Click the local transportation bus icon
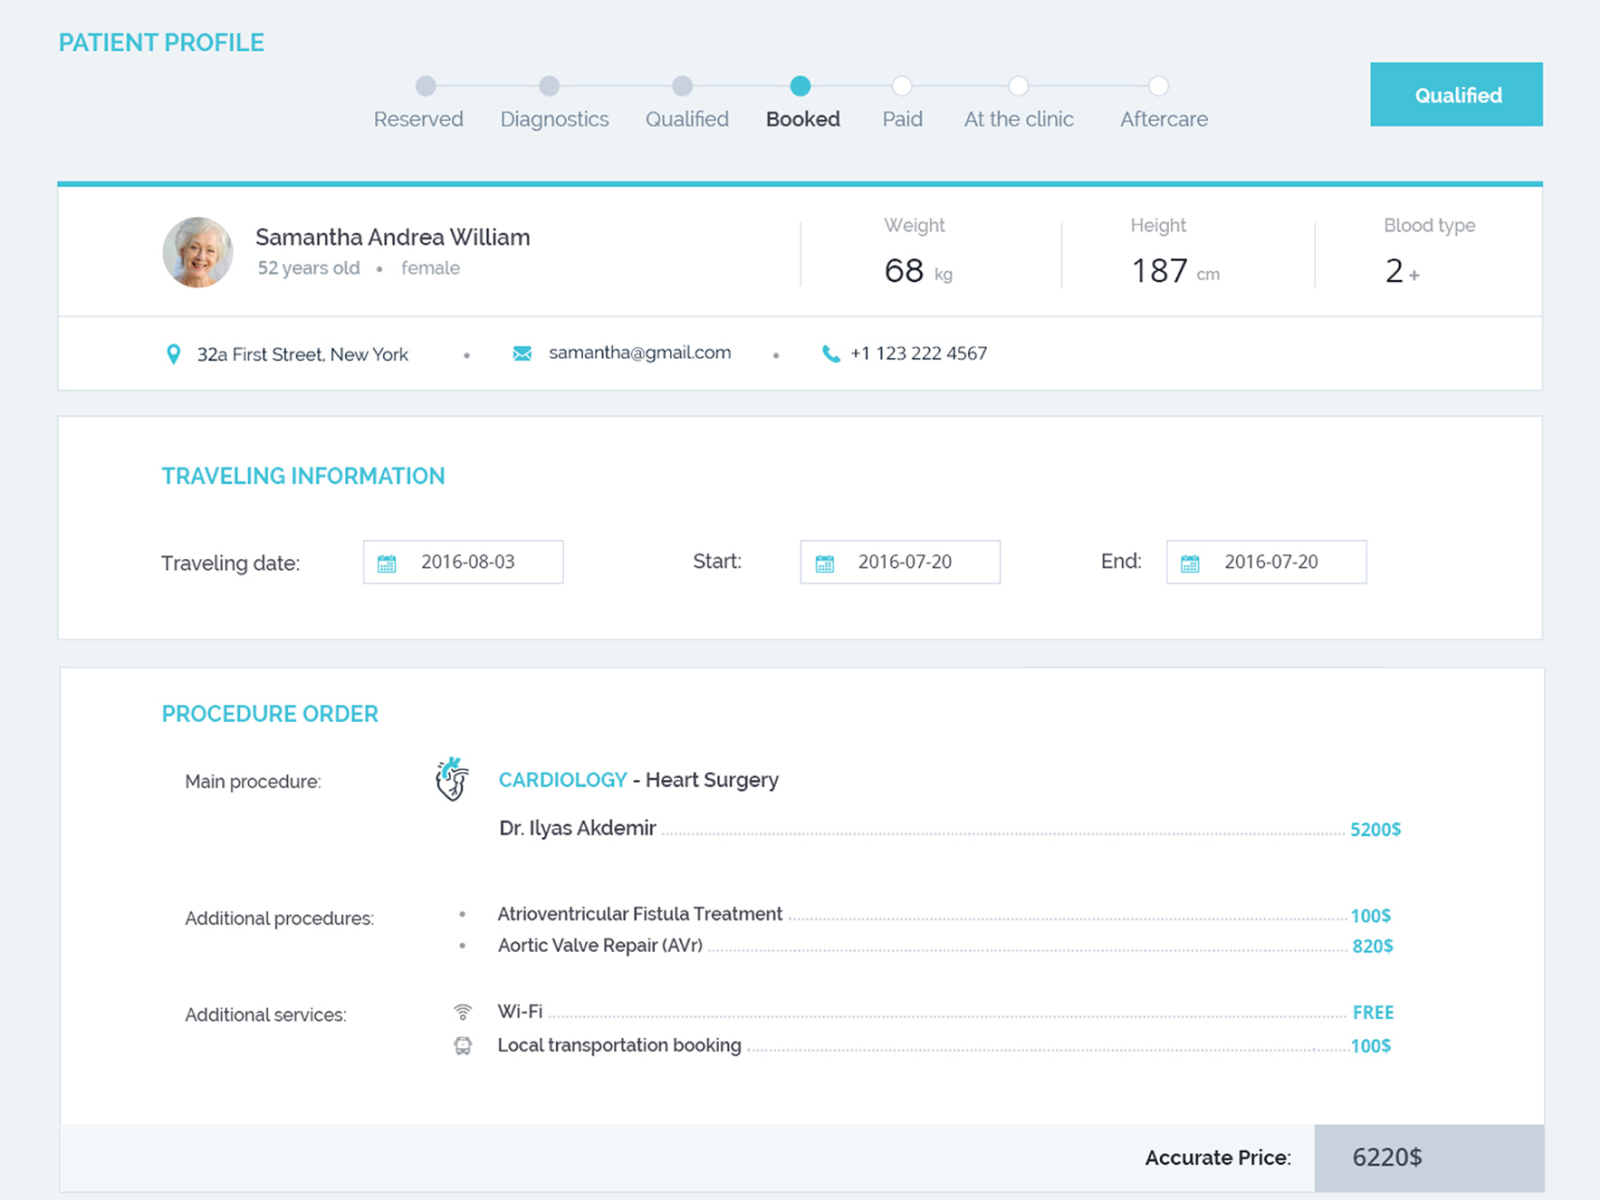Image resolution: width=1600 pixels, height=1200 pixels. (462, 1046)
